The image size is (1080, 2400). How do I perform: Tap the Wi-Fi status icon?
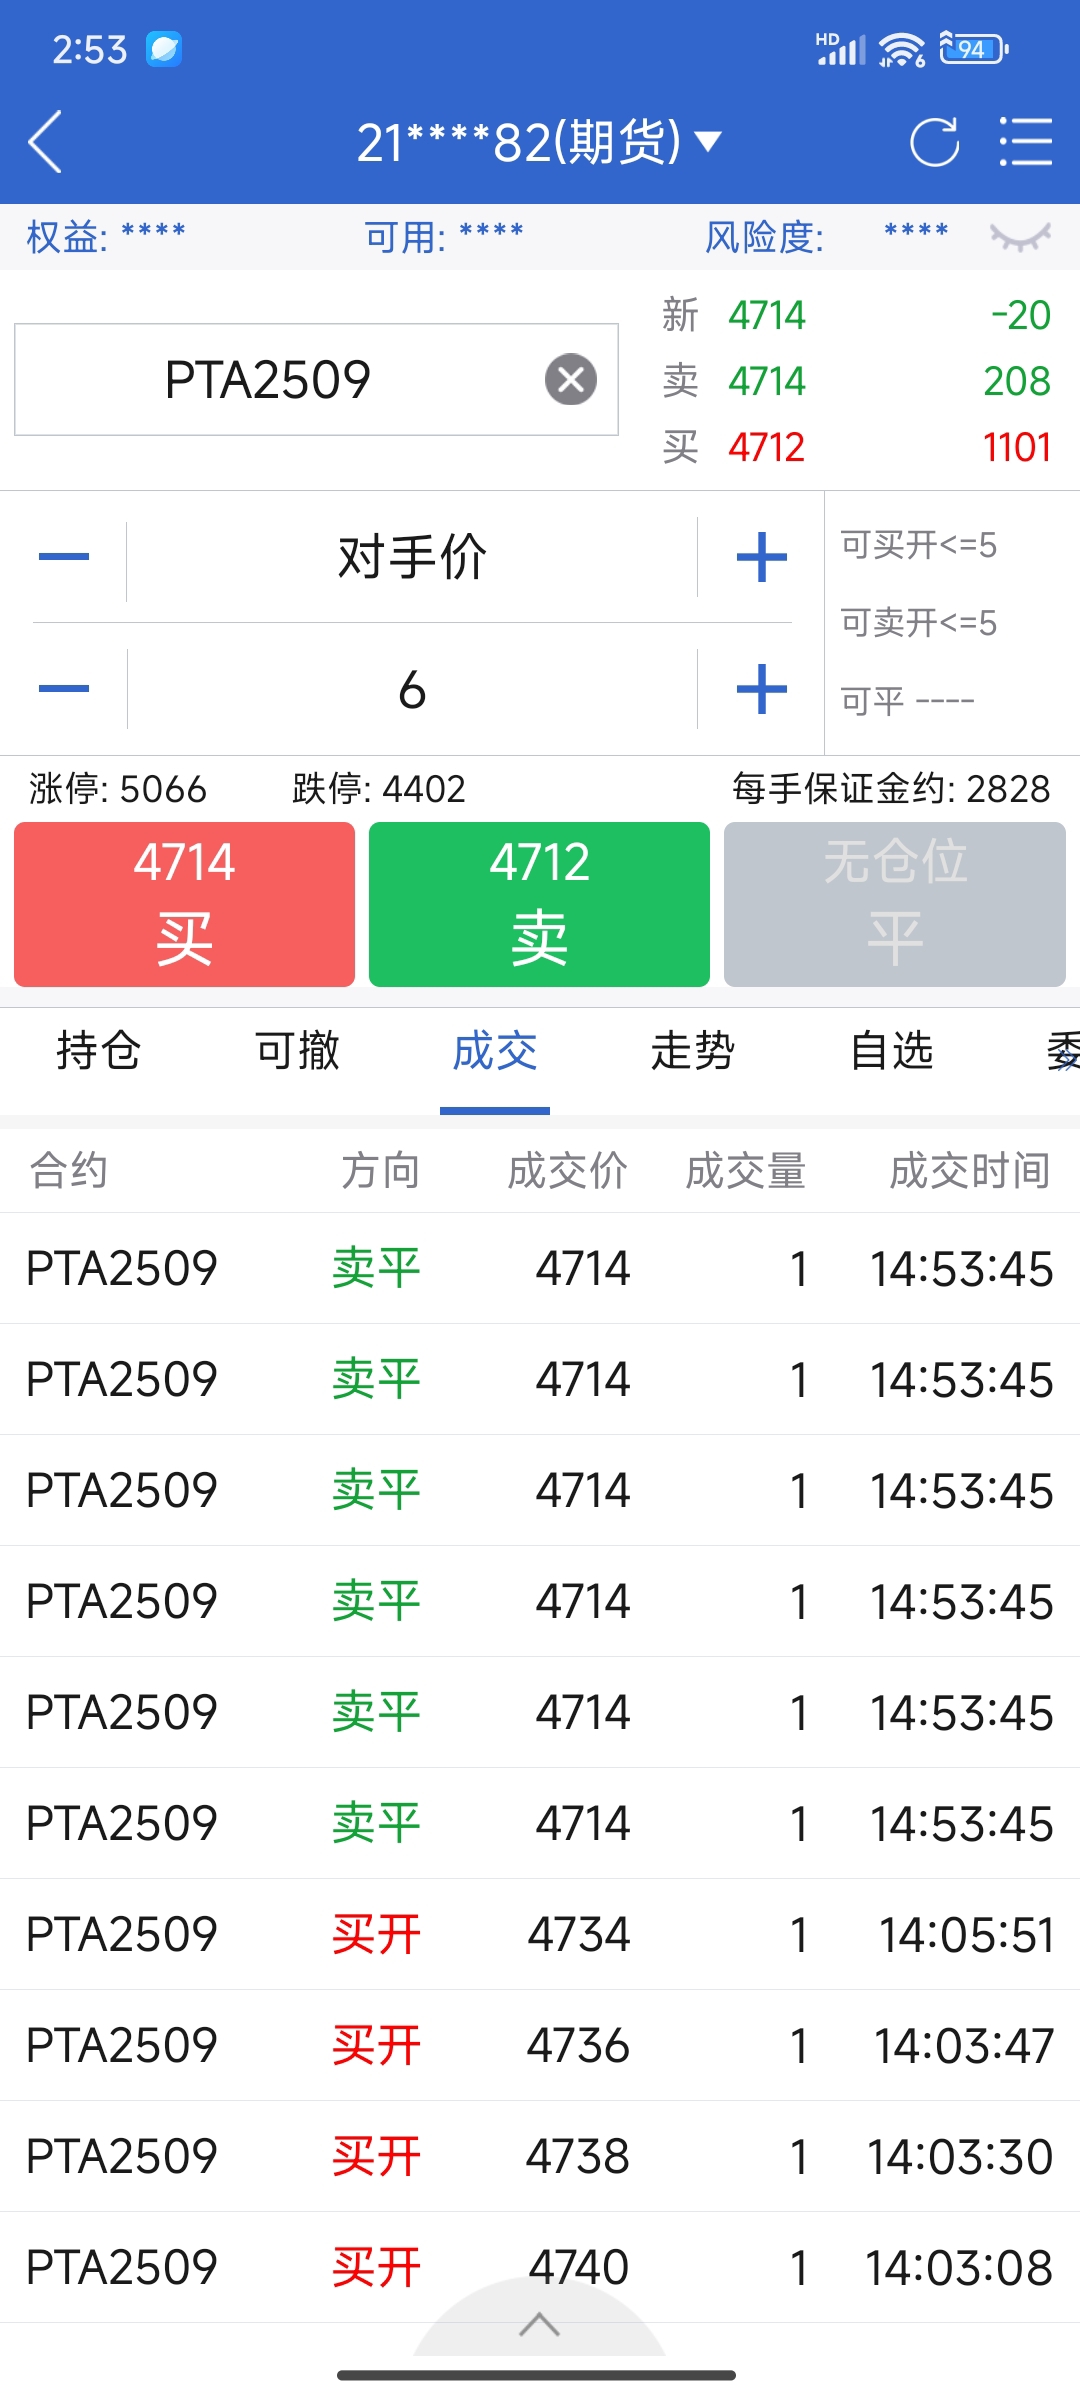pyautogui.click(x=902, y=49)
